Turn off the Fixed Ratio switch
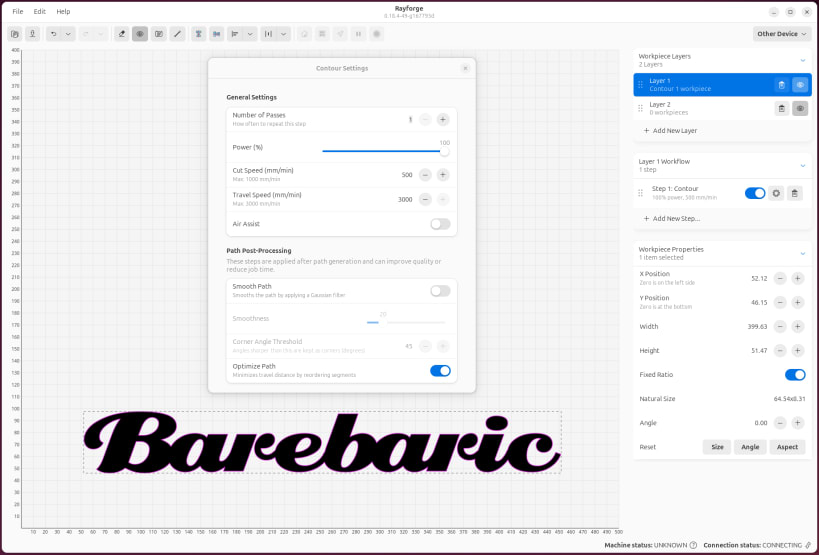Image resolution: width=819 pixels, height=555 pixels. (795, 375)
